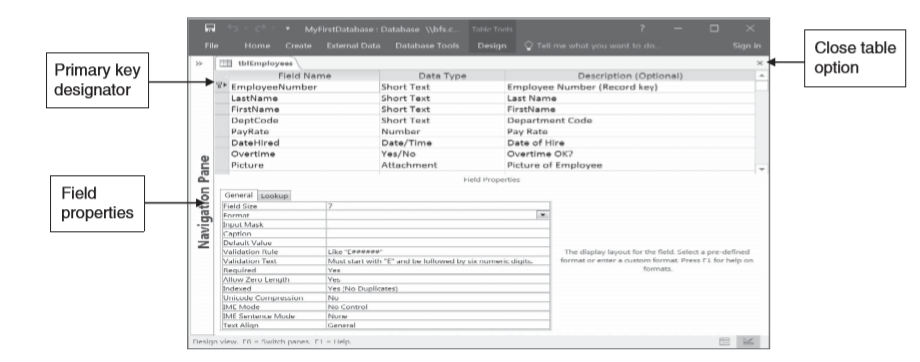Click the row selector beside LastName

coord(221,98)
